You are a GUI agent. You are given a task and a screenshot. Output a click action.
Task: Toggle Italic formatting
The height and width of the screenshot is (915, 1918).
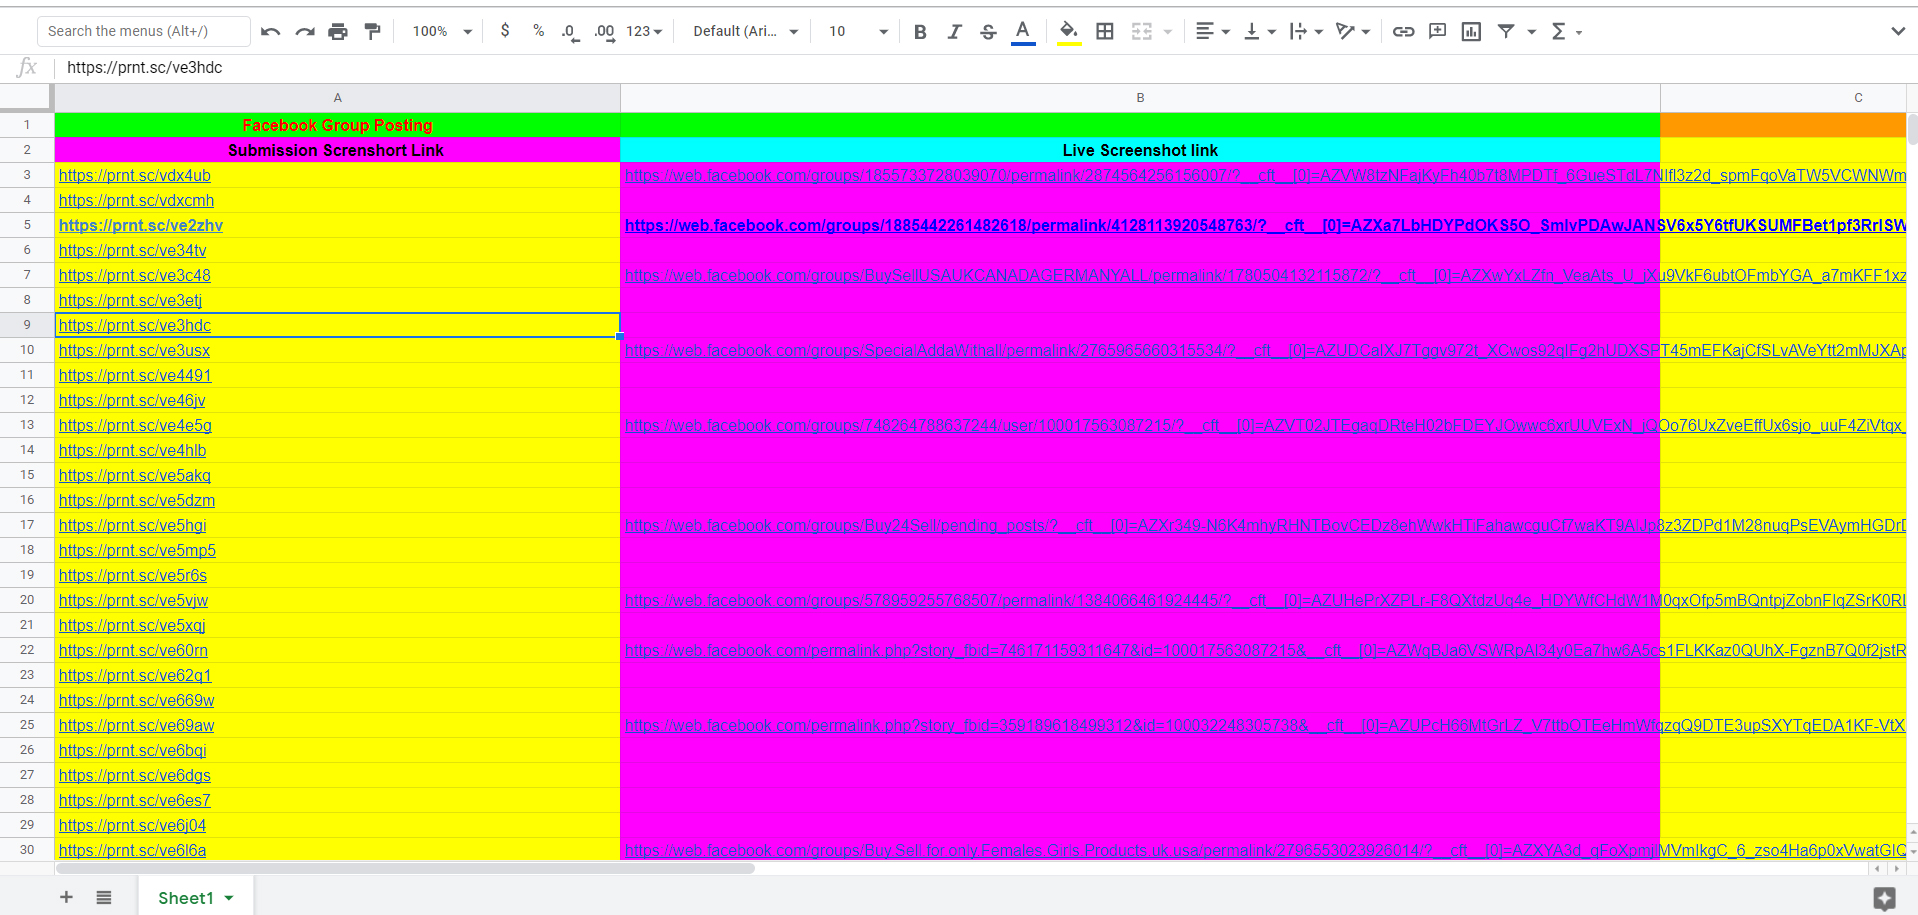point(954,32)
